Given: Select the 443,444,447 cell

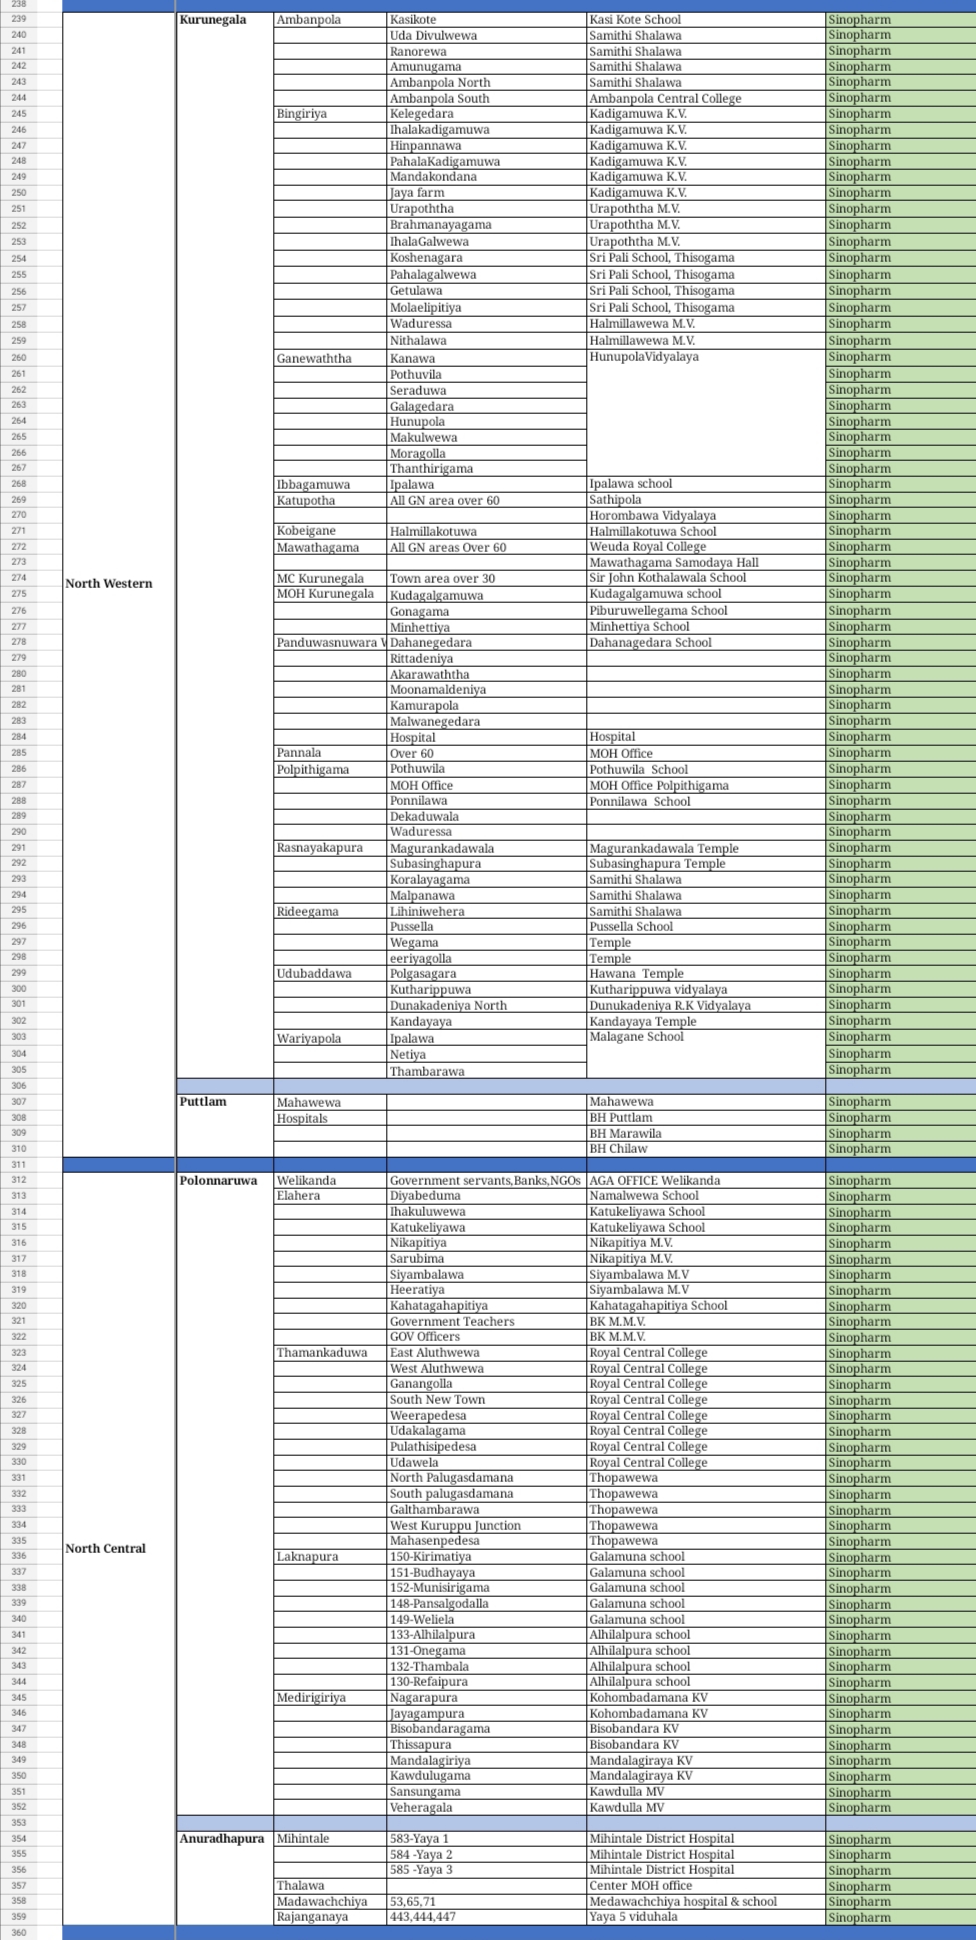Looking at the screenshot, I should (487, 1917).
